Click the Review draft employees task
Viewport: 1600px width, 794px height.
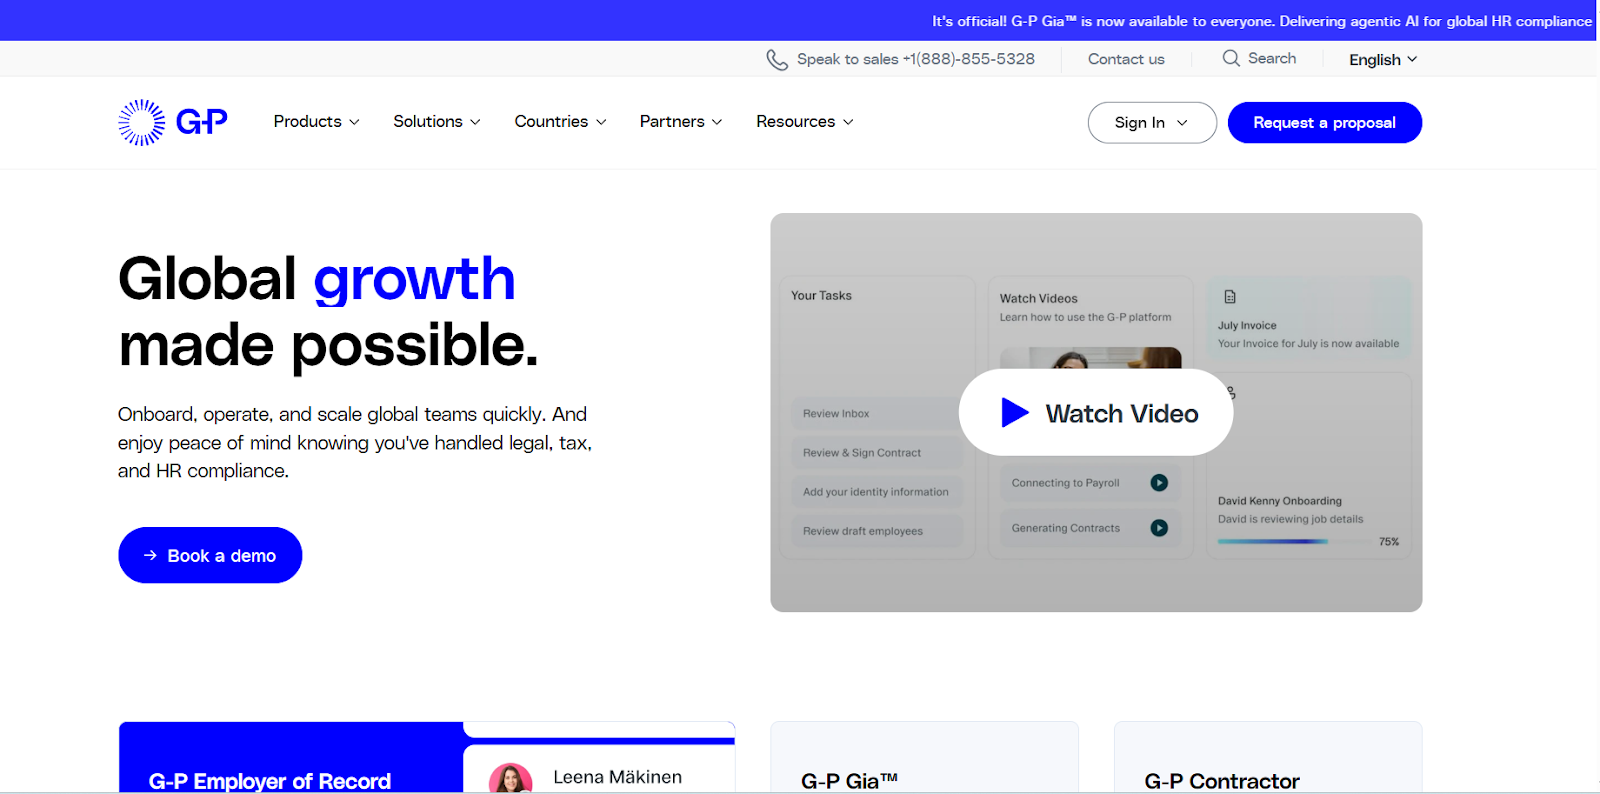pos(877,530)
